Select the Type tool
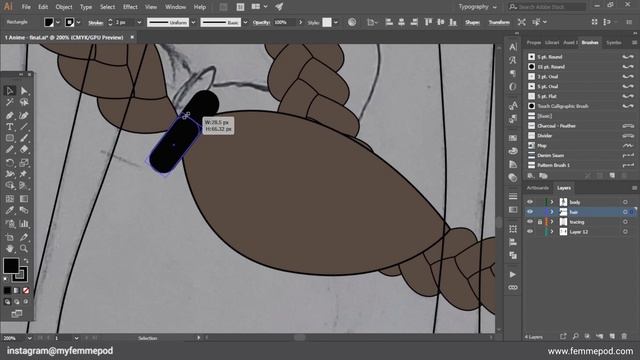 click(x=10, y=127)
